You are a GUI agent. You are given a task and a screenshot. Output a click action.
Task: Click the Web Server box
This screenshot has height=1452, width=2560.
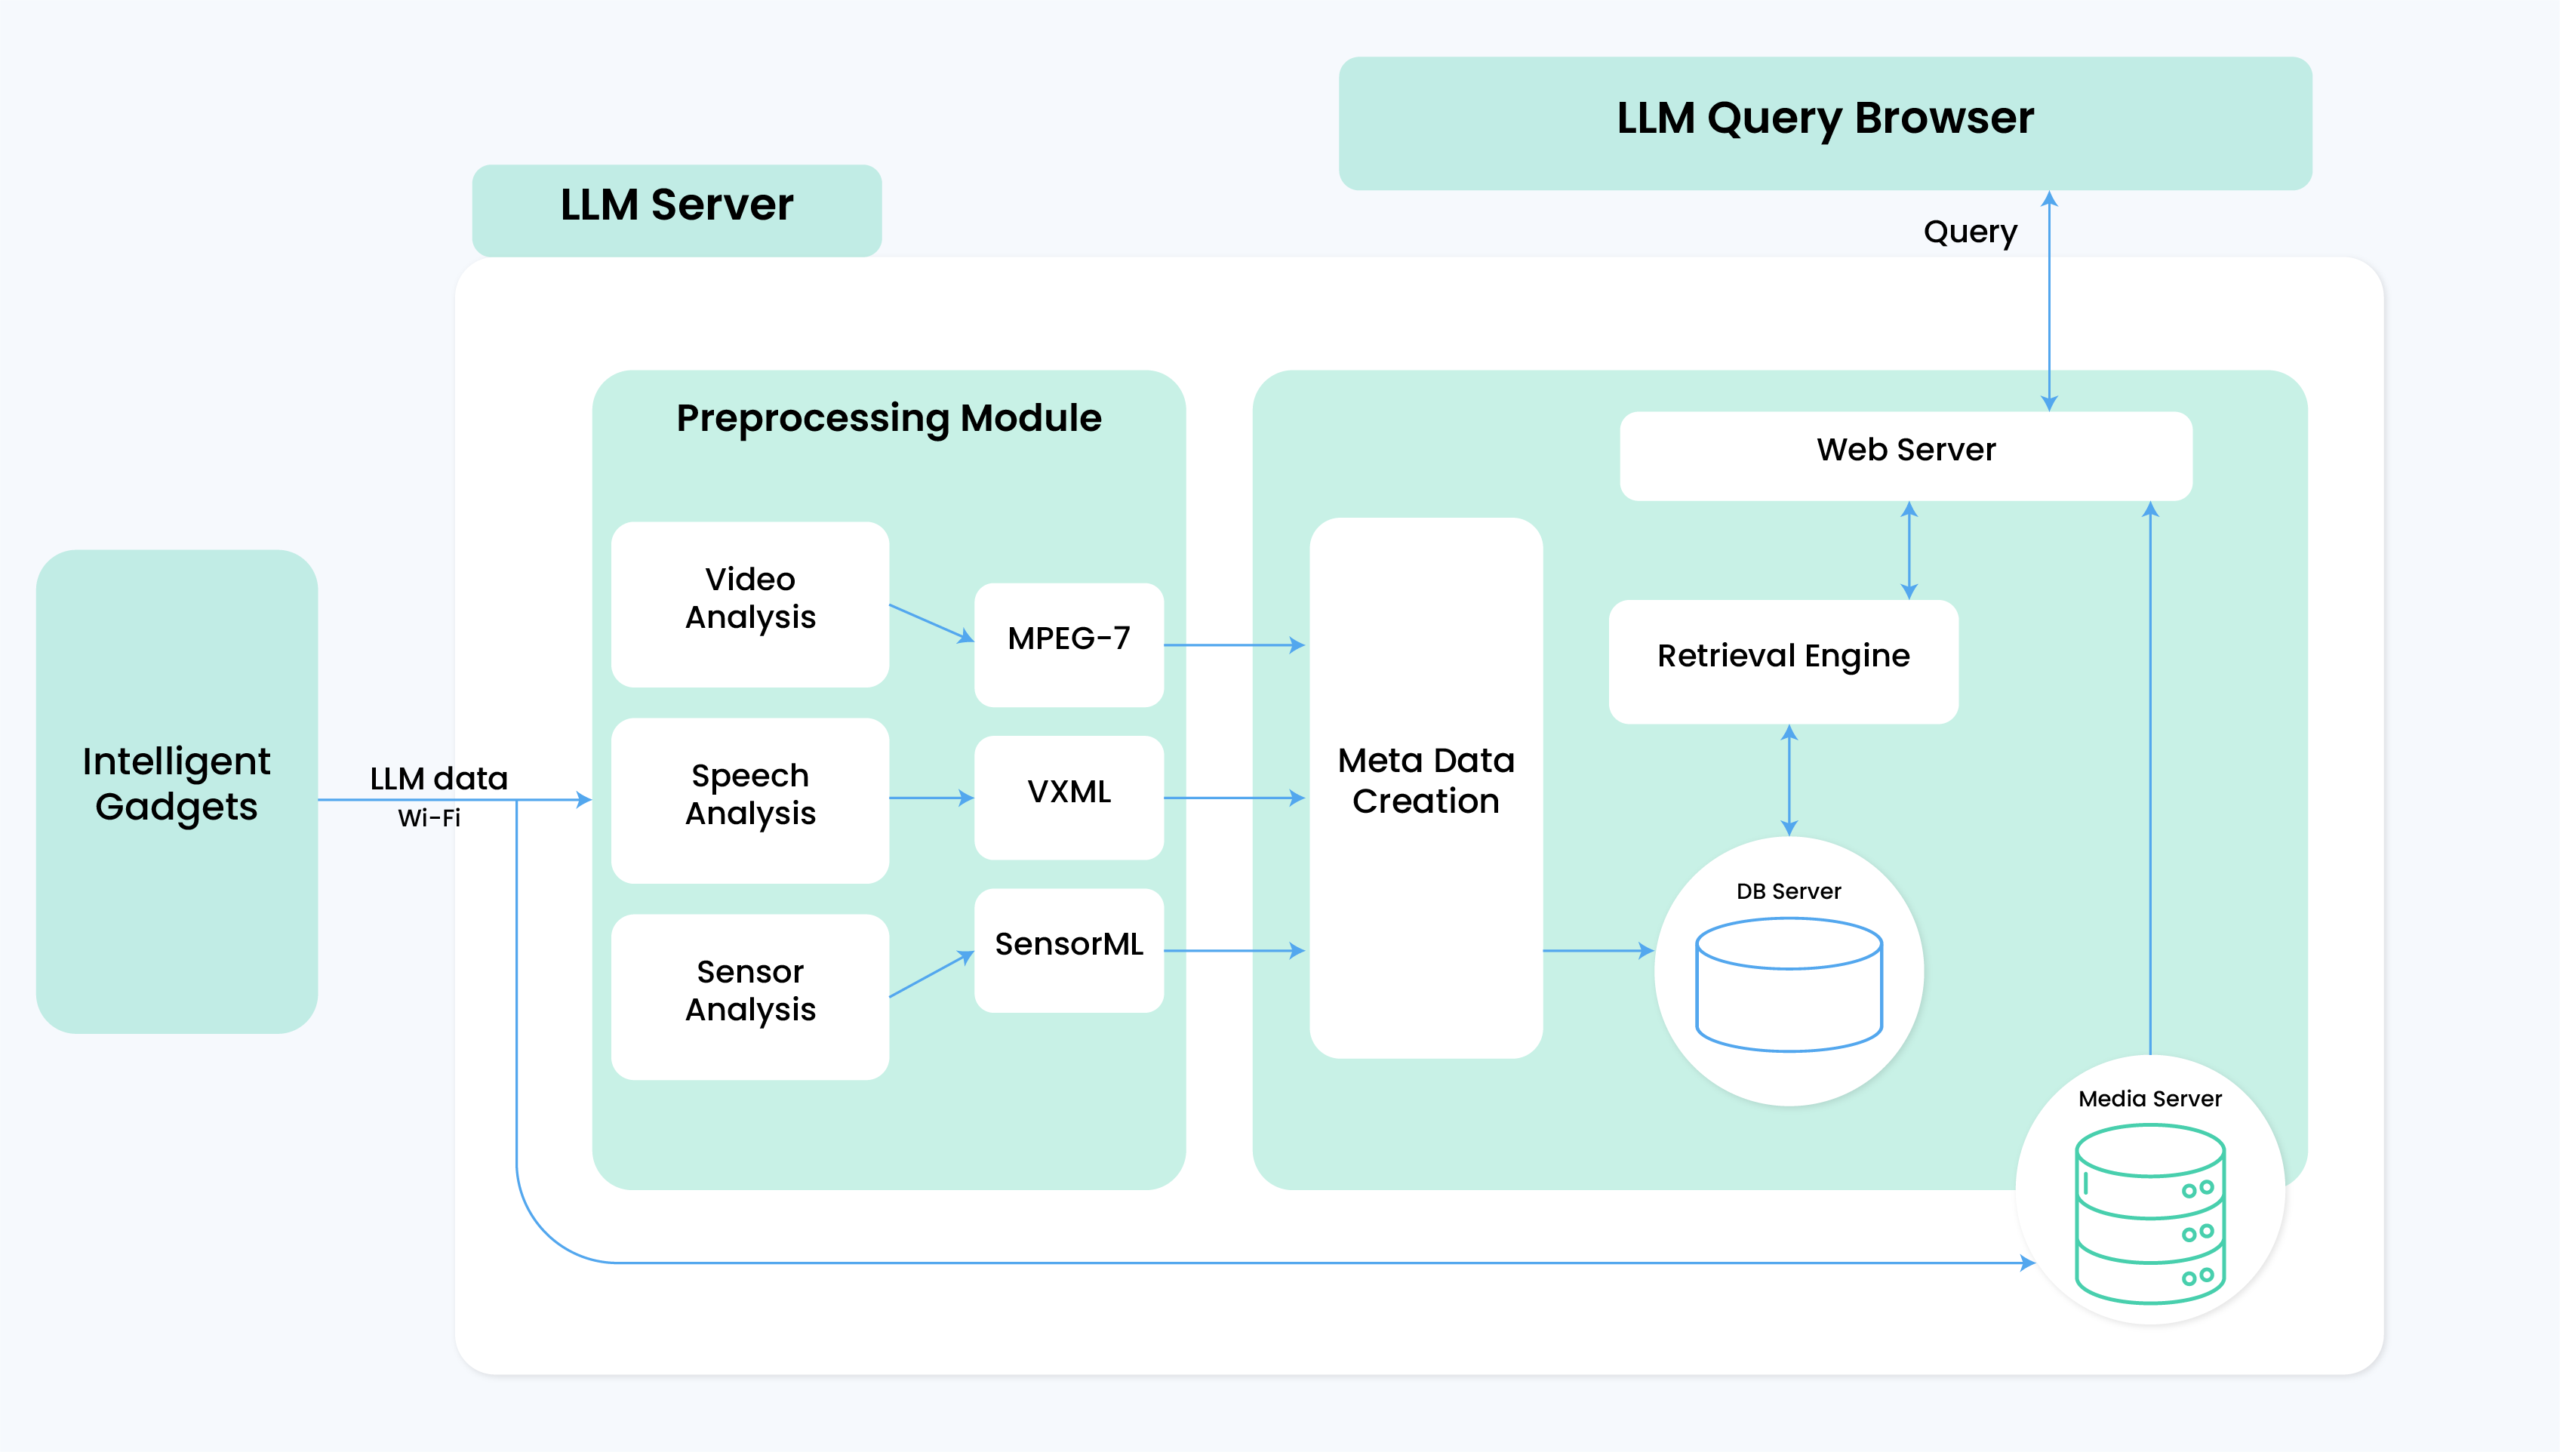click(x=1906, y=456)
